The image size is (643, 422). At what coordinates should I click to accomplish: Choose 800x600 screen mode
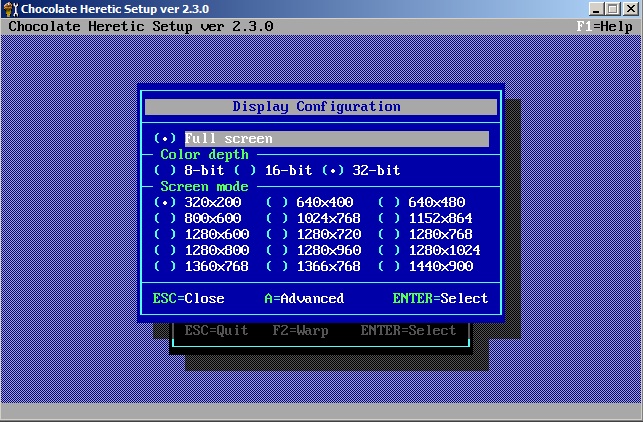[x=198, y=218]
